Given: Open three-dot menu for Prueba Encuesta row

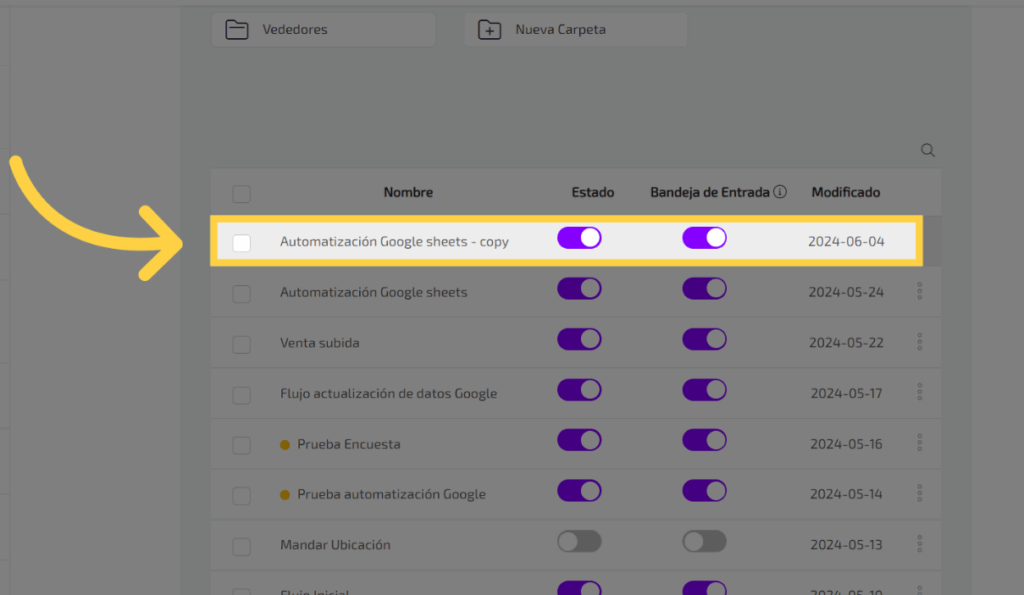Looking at the screenshot, I should coord(920,442).
